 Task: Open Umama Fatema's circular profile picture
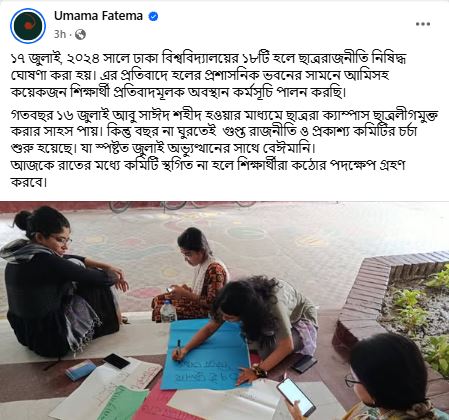[x=28, y=26]
